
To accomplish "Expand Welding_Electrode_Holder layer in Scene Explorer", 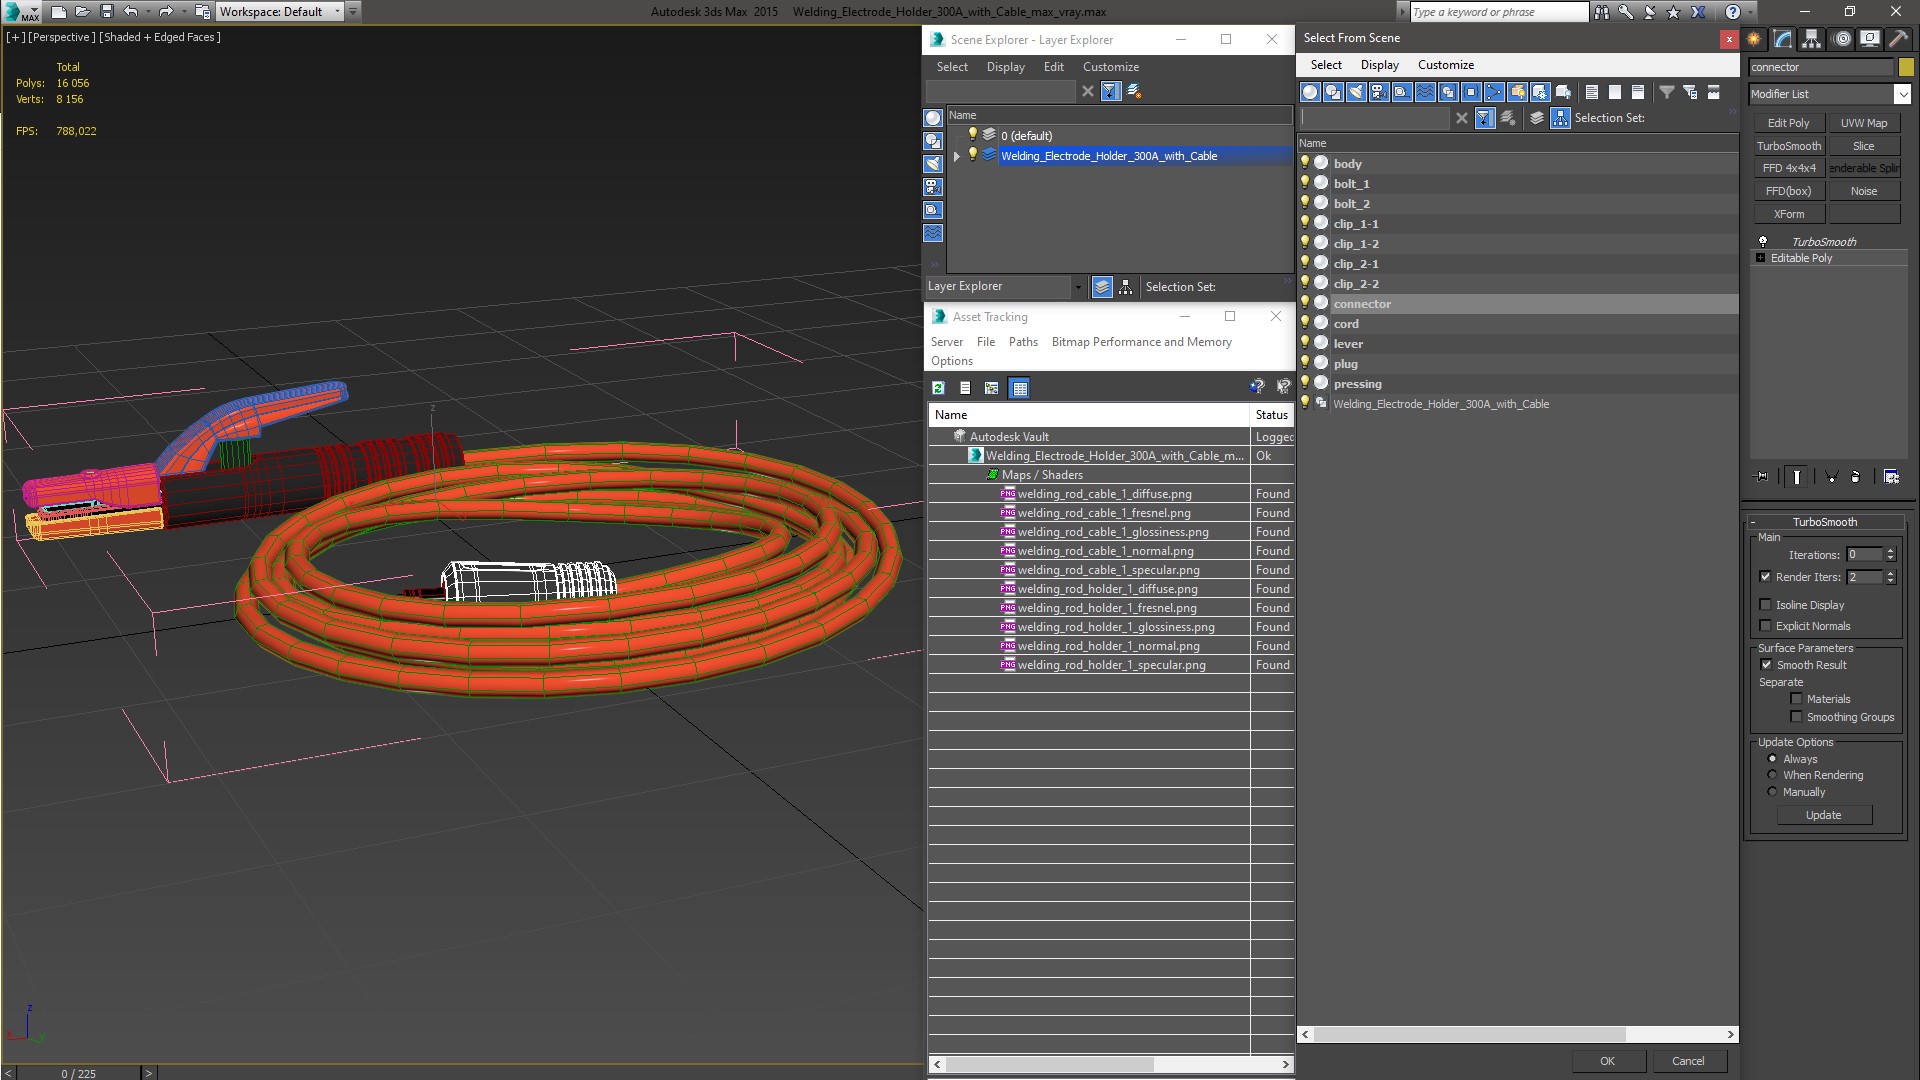I will (x=956, y=156).
